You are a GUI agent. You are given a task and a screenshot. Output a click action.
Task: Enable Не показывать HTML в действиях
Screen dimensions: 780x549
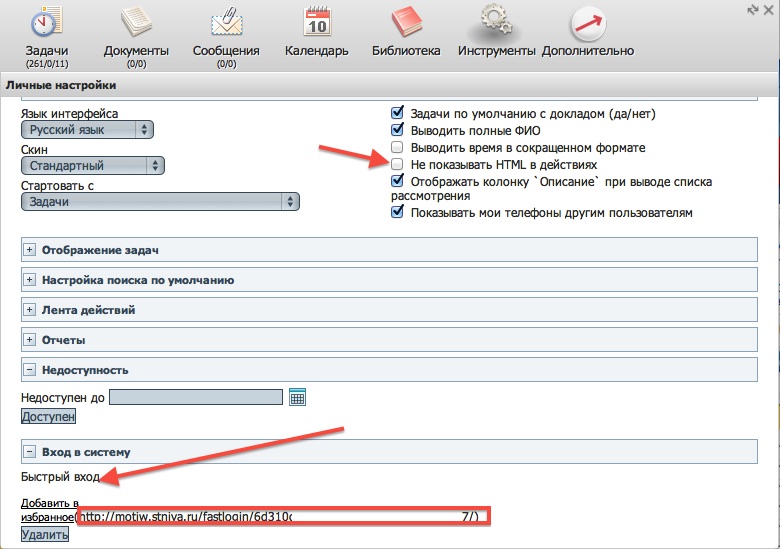(x=398, y=164)
